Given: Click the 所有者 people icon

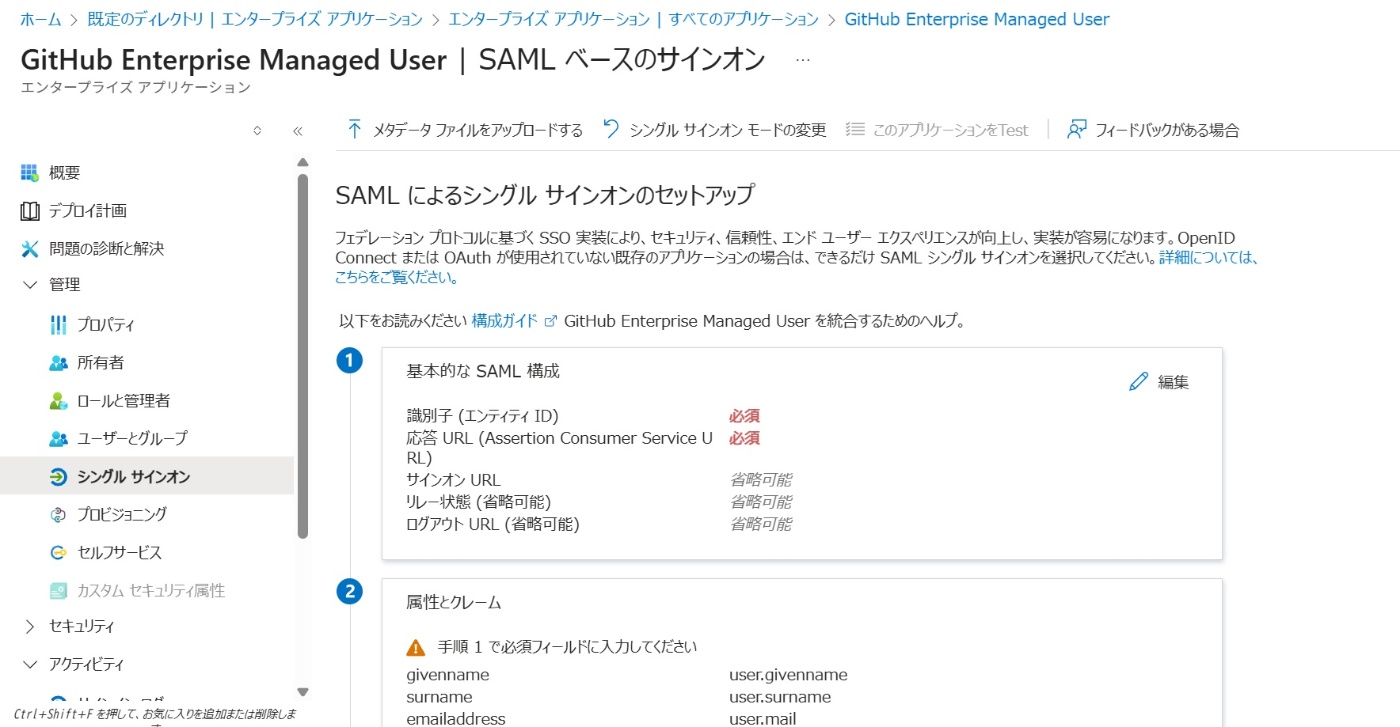Looking at the screenshot, I should click(58, 363).
